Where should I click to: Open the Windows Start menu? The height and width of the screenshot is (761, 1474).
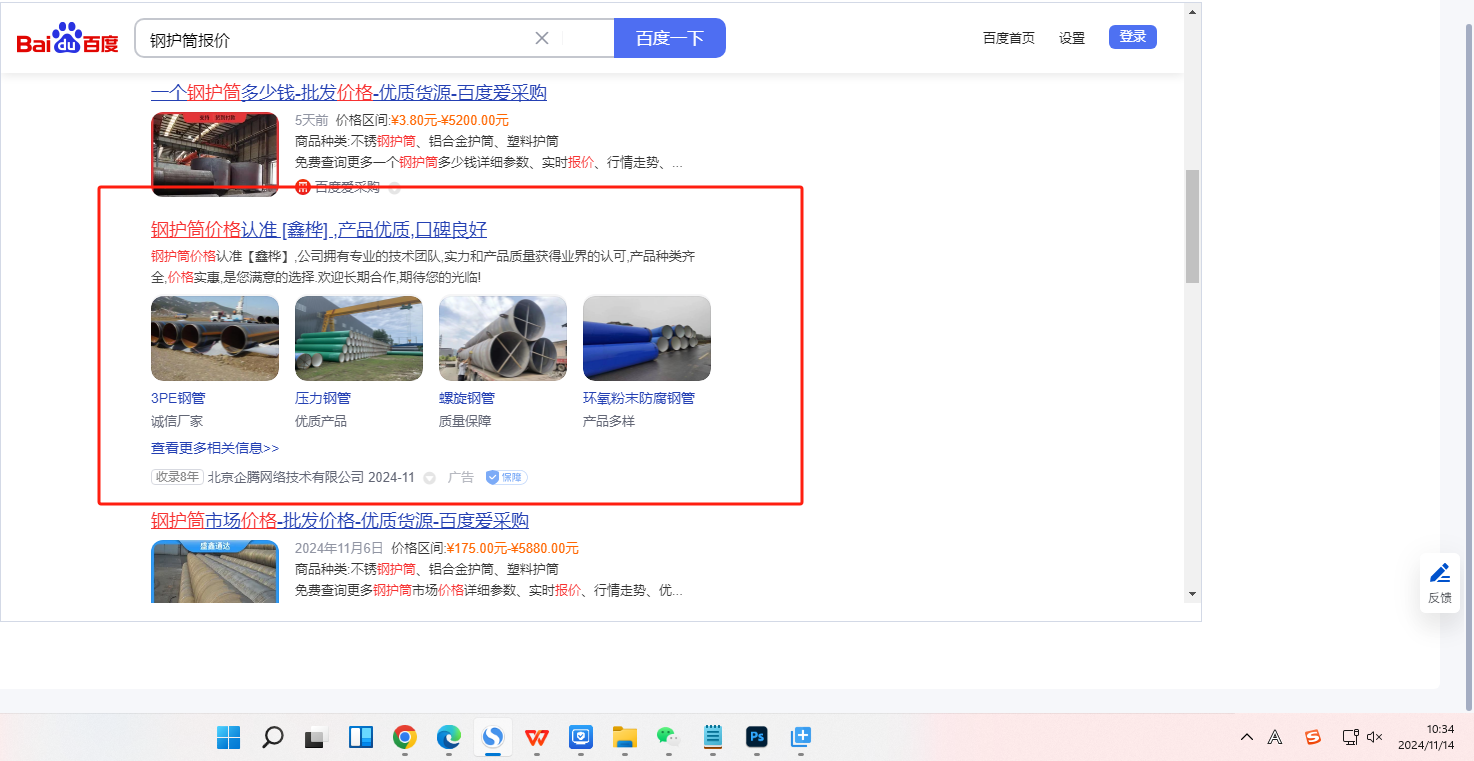click(228, 738)
